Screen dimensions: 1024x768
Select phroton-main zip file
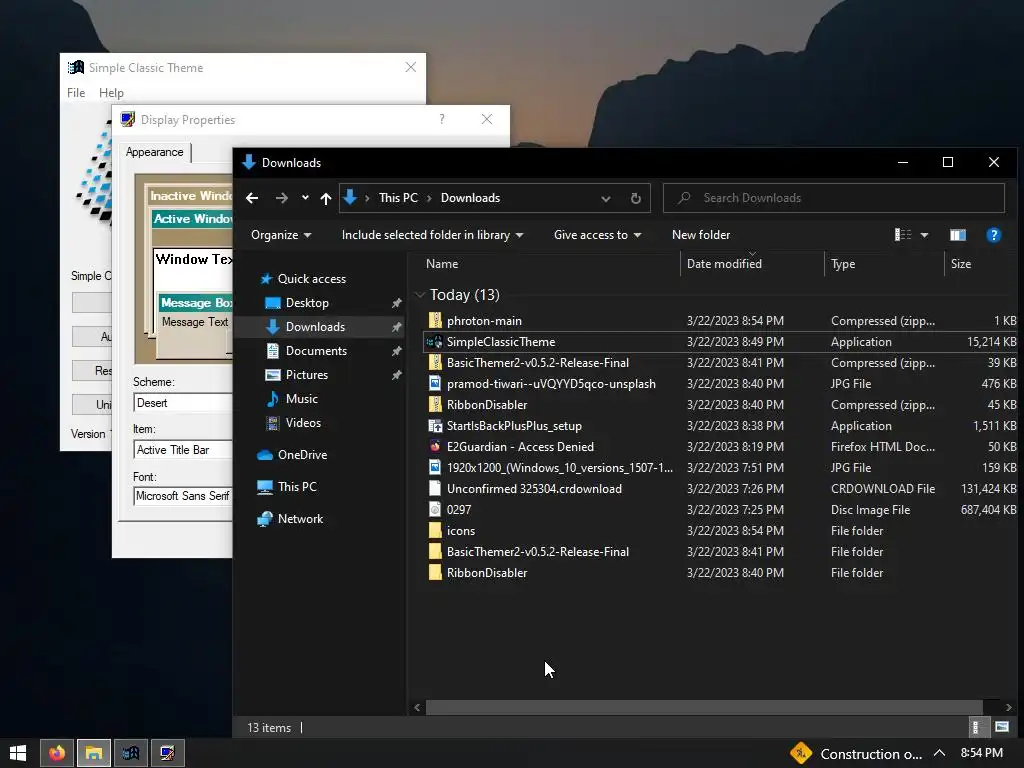click(x=484, y=321)
